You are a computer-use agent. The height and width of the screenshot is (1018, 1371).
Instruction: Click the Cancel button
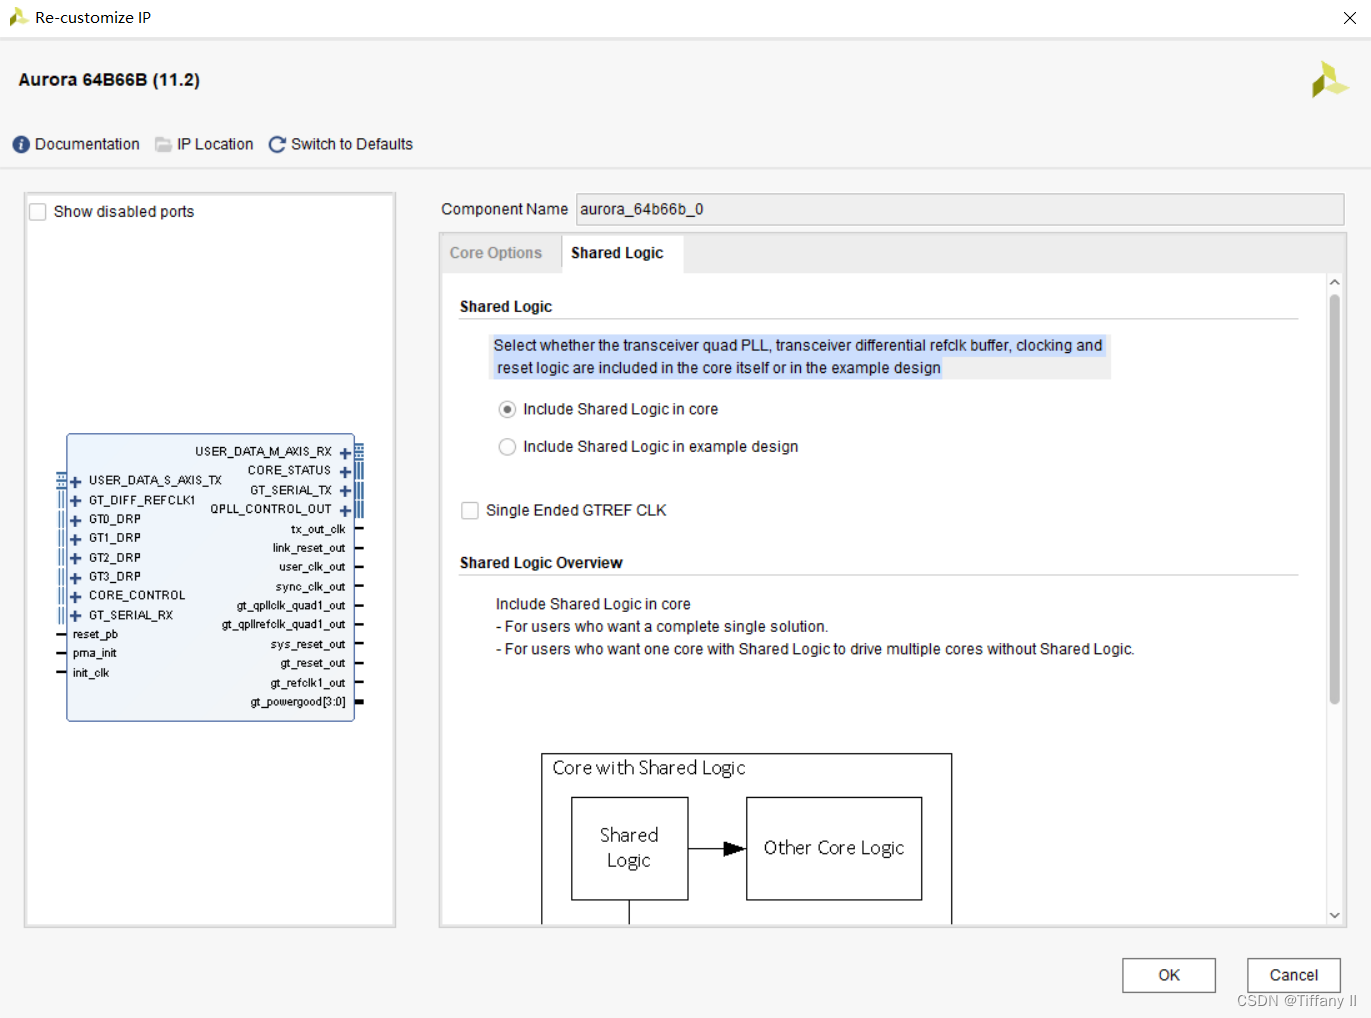pyautogui.click(x=1294, y=975)
